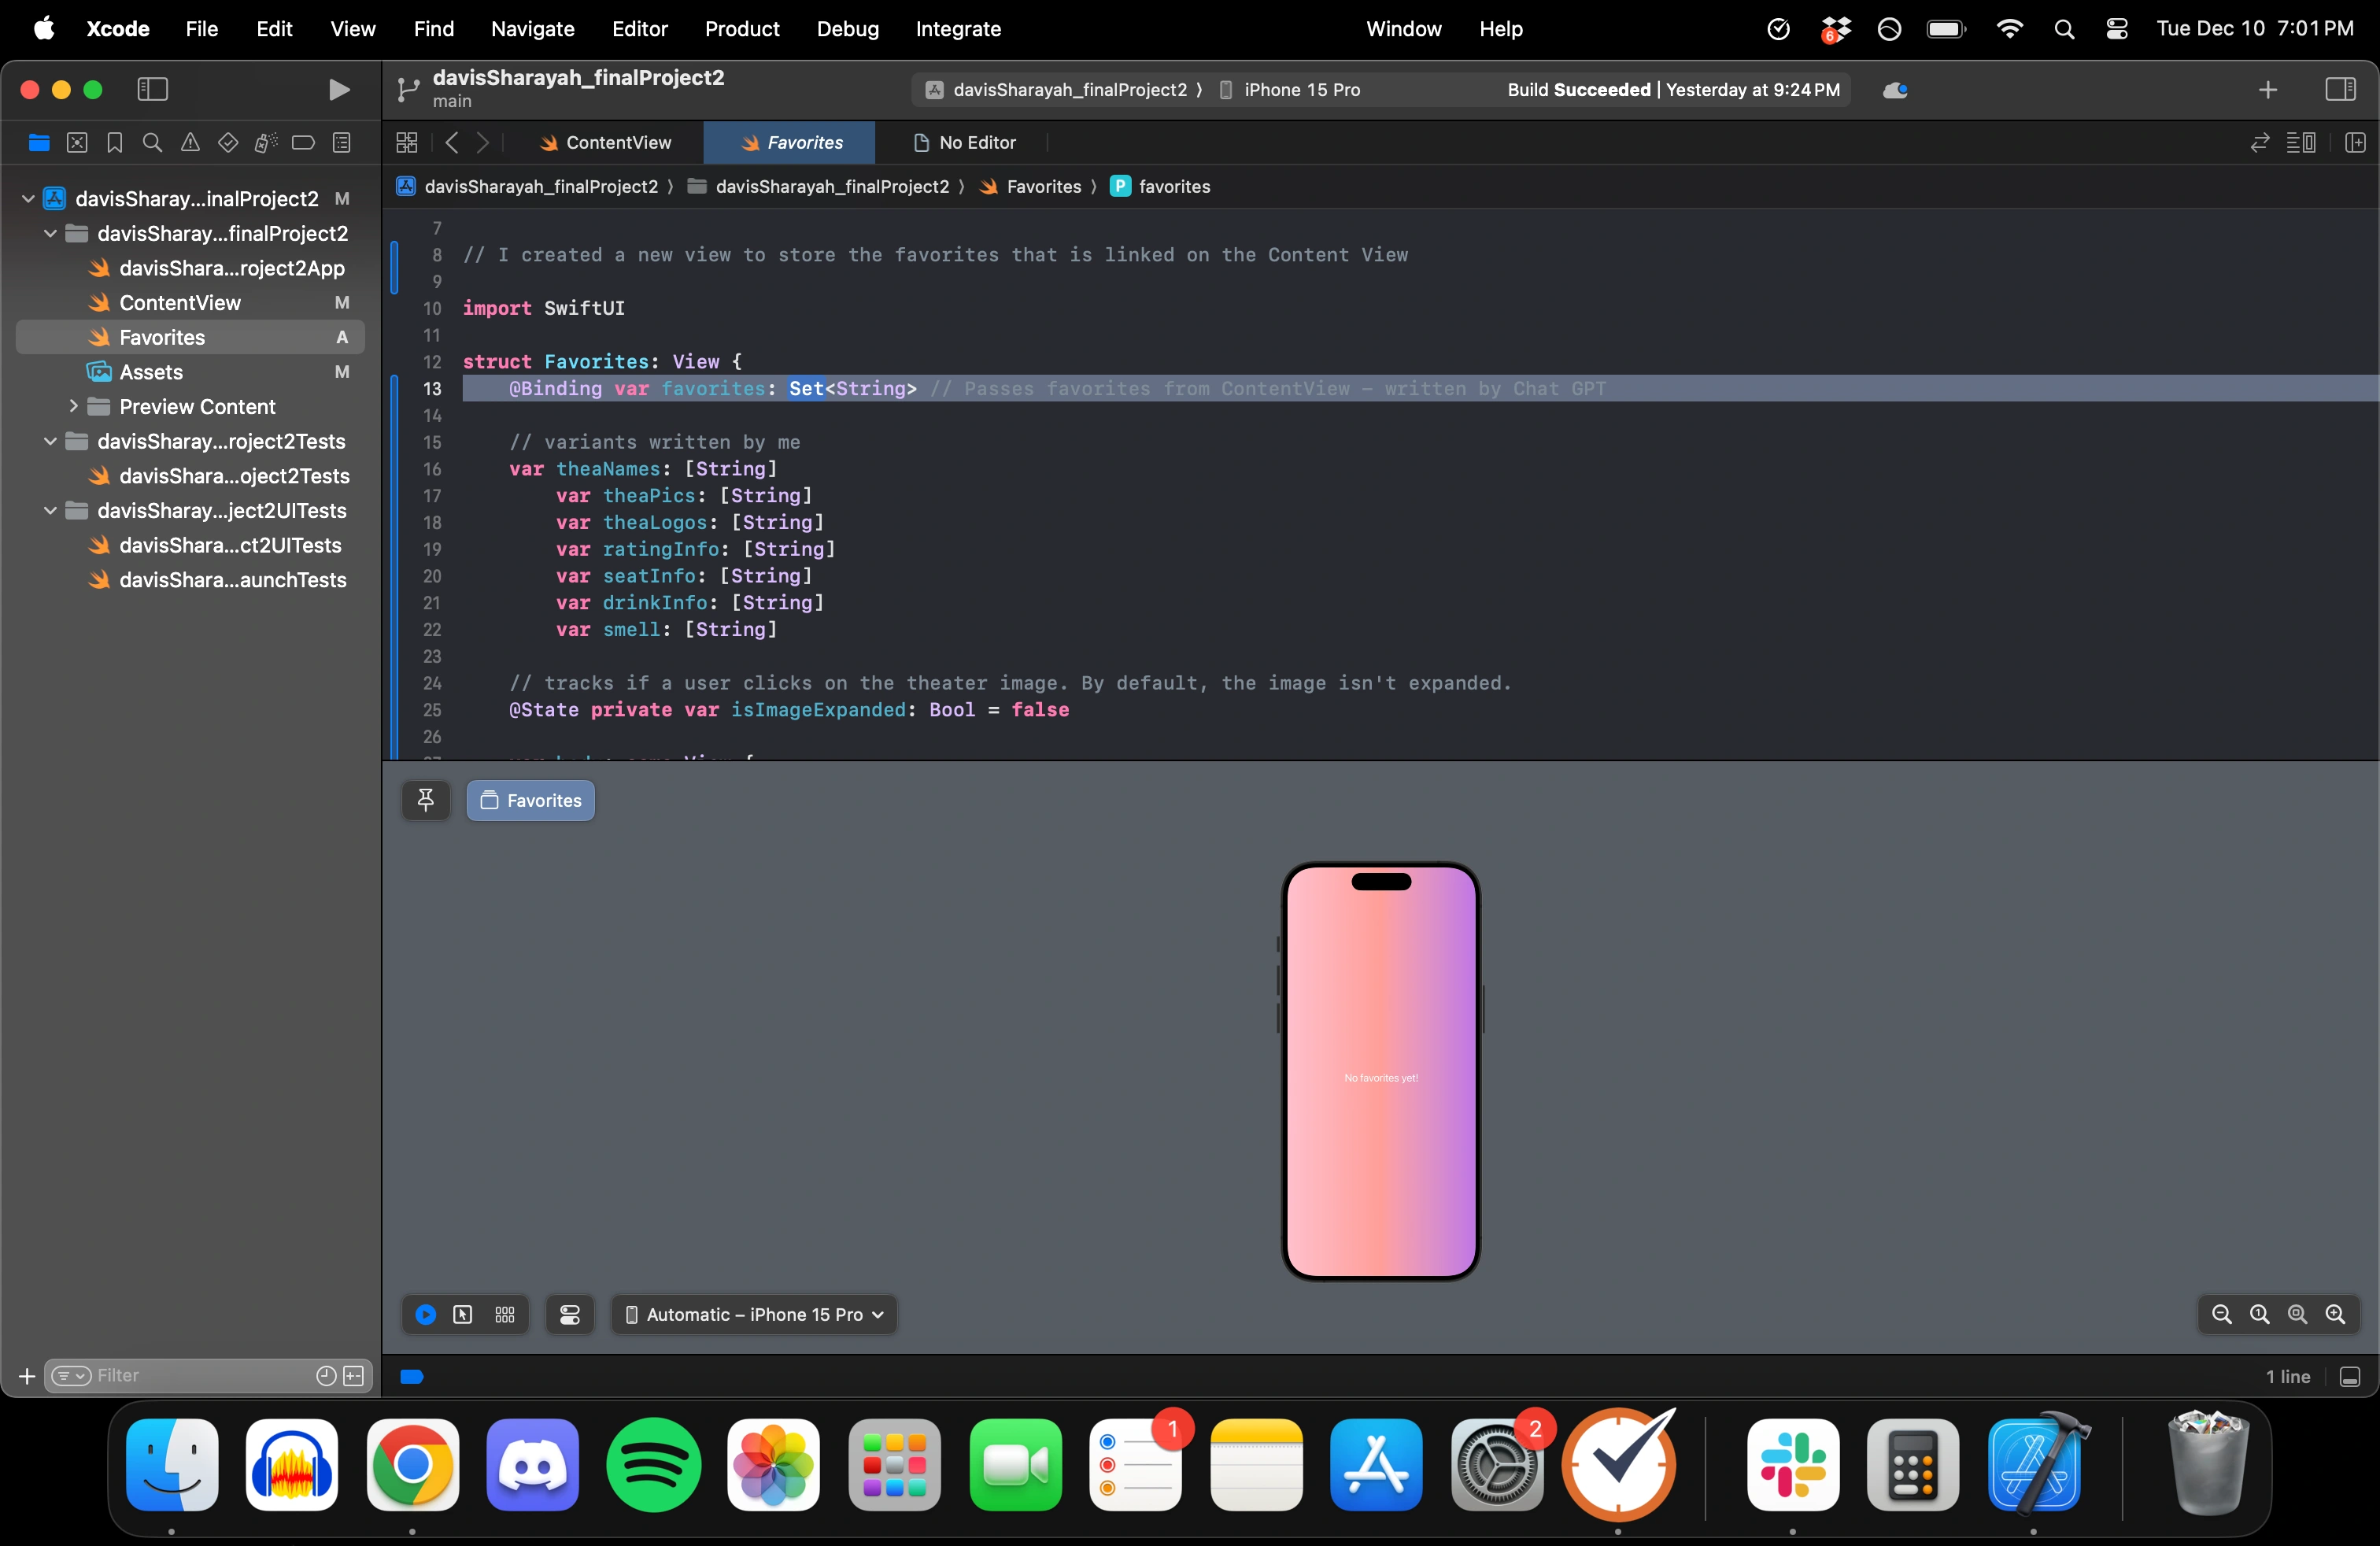Screen dimensions: 2380x1546
Task: Select the live preview mode icon
Action: point(426,1315)
